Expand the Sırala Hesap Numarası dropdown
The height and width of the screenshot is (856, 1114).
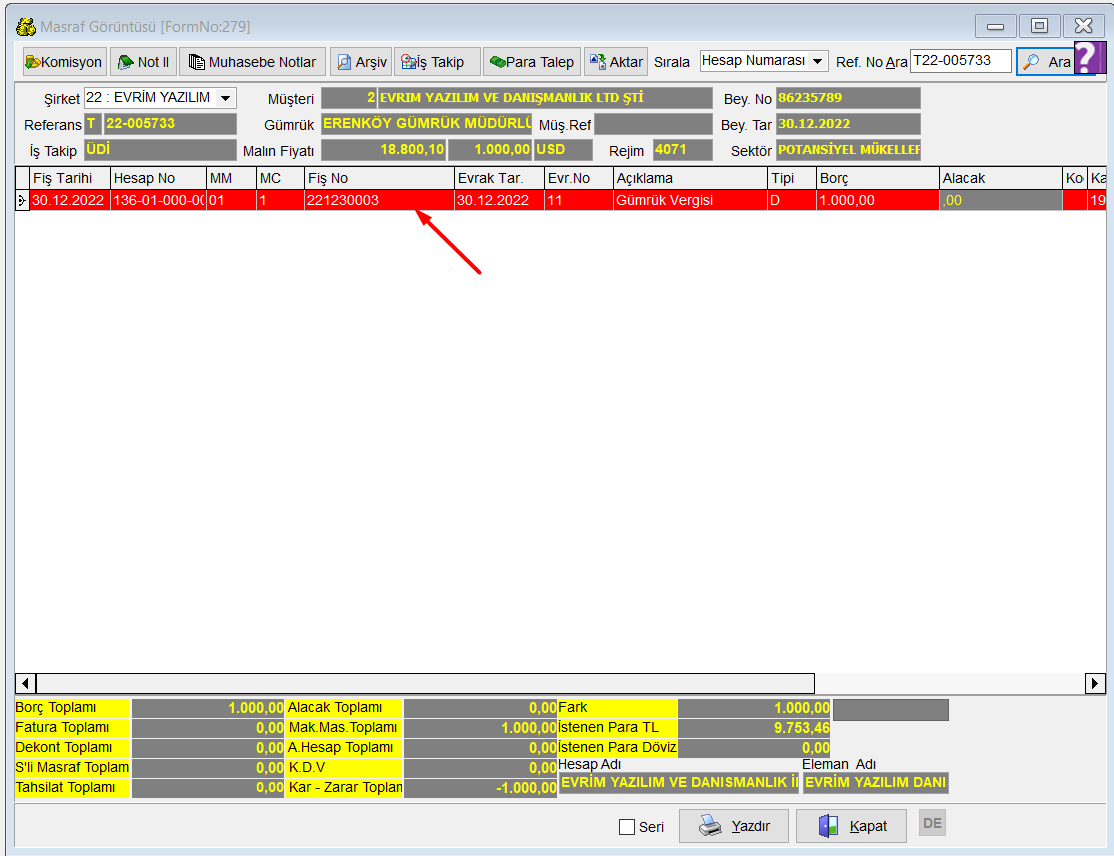click(818, 61)
